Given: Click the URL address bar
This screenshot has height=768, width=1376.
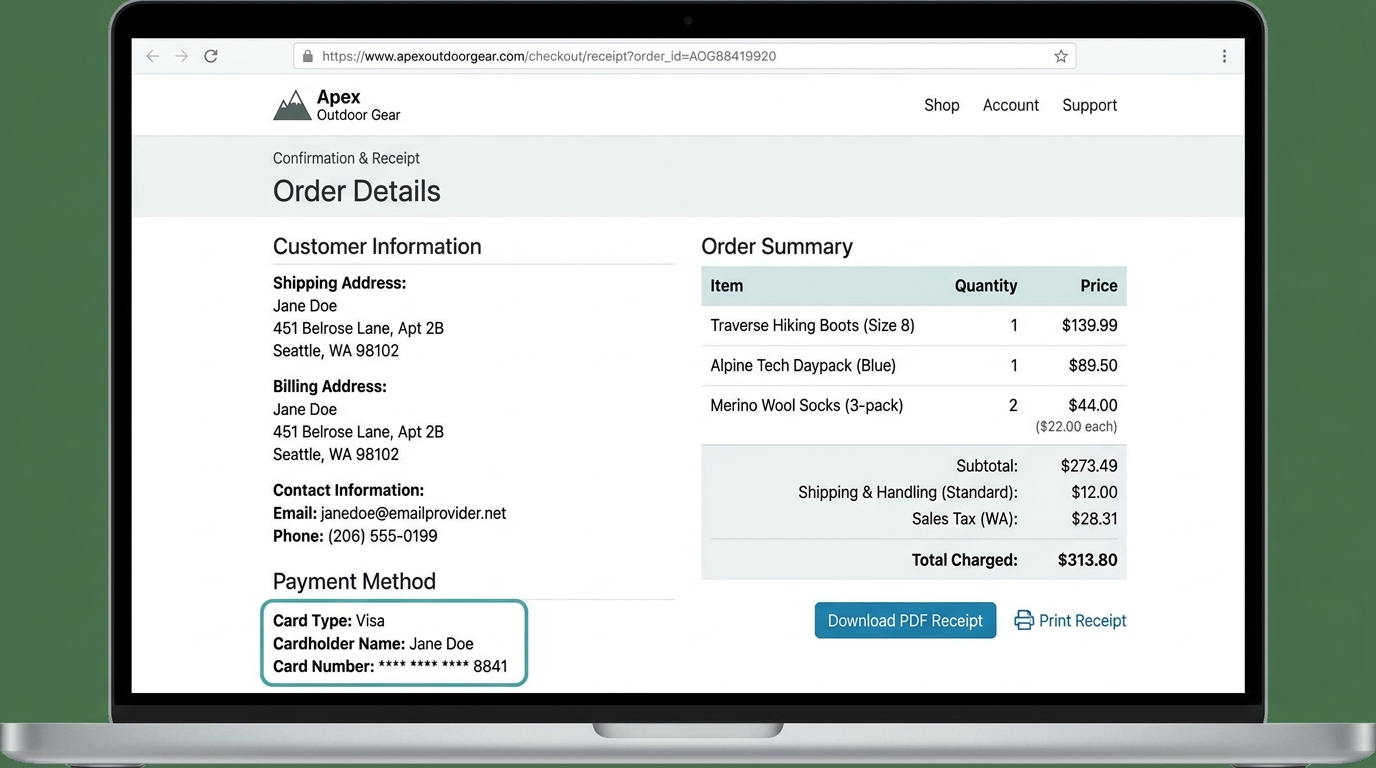Looking at the screenshot, I should click(x=684, y=56).
